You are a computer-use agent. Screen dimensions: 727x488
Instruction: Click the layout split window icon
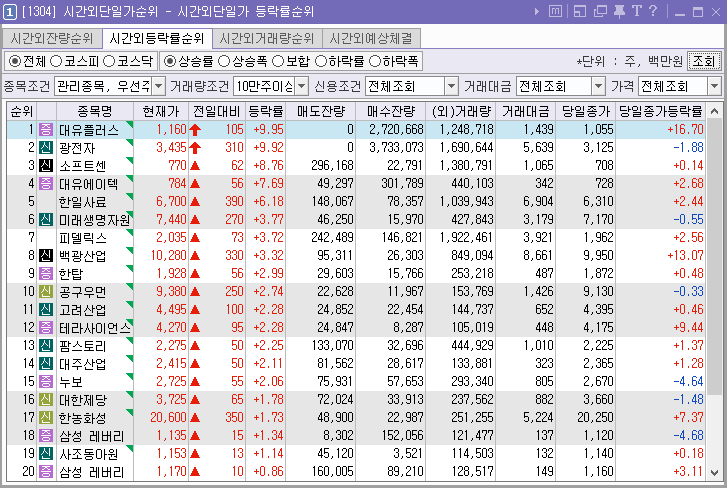(x=580, y=11)
